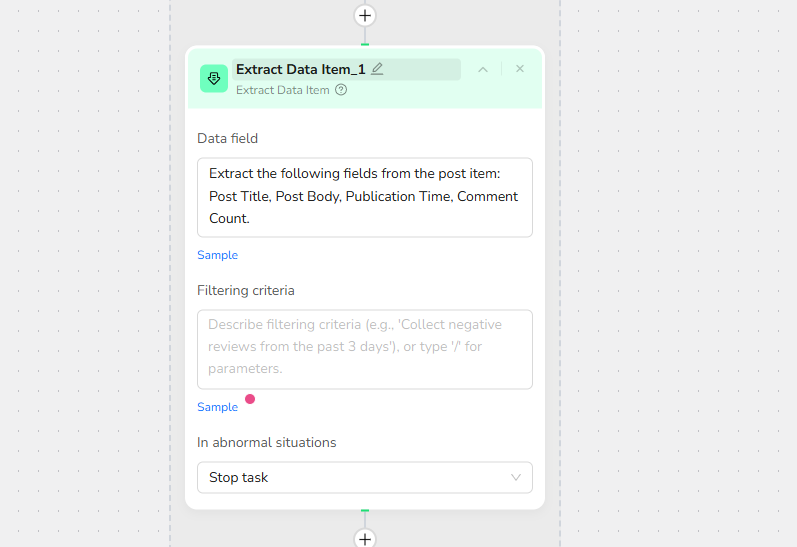Click the In abnormal situations label

pyautogui.click(x=266, y=442)
